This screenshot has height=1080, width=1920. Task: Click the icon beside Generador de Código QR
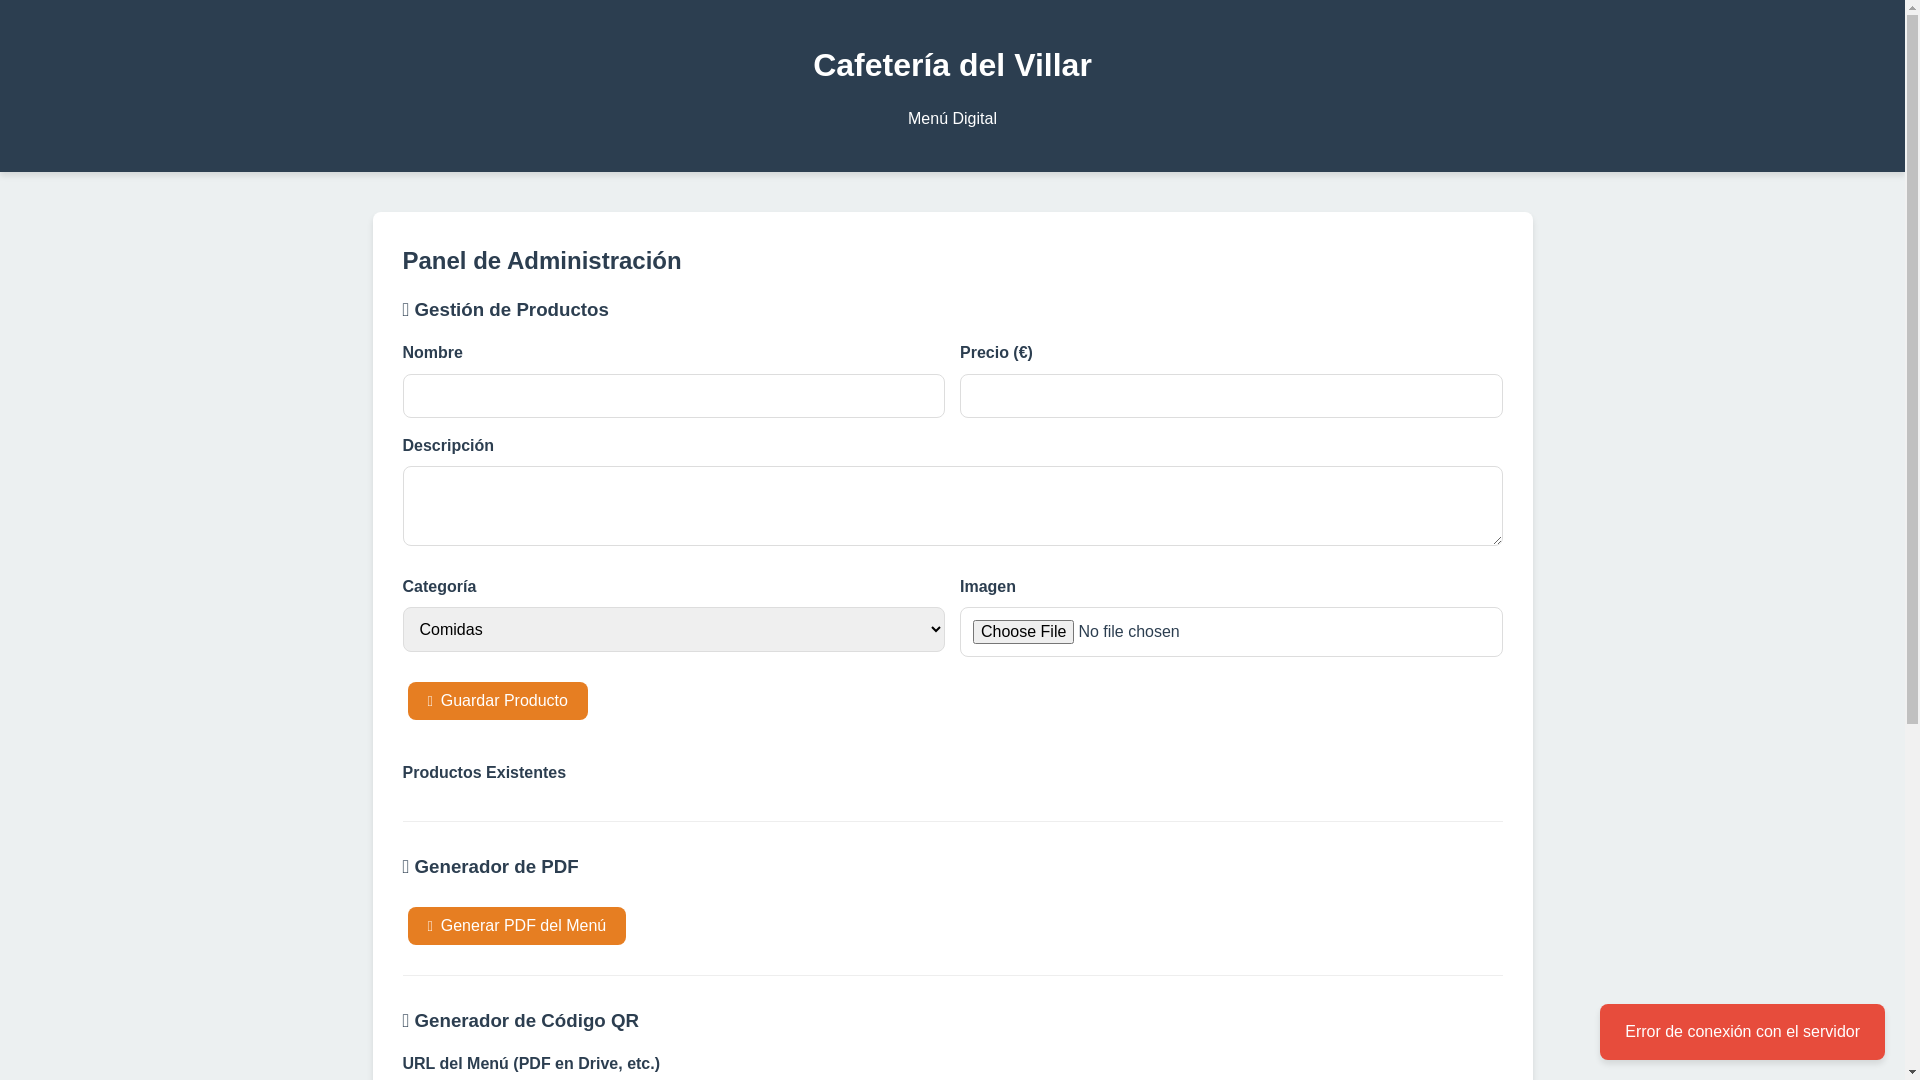click(x=406, y=1021)
